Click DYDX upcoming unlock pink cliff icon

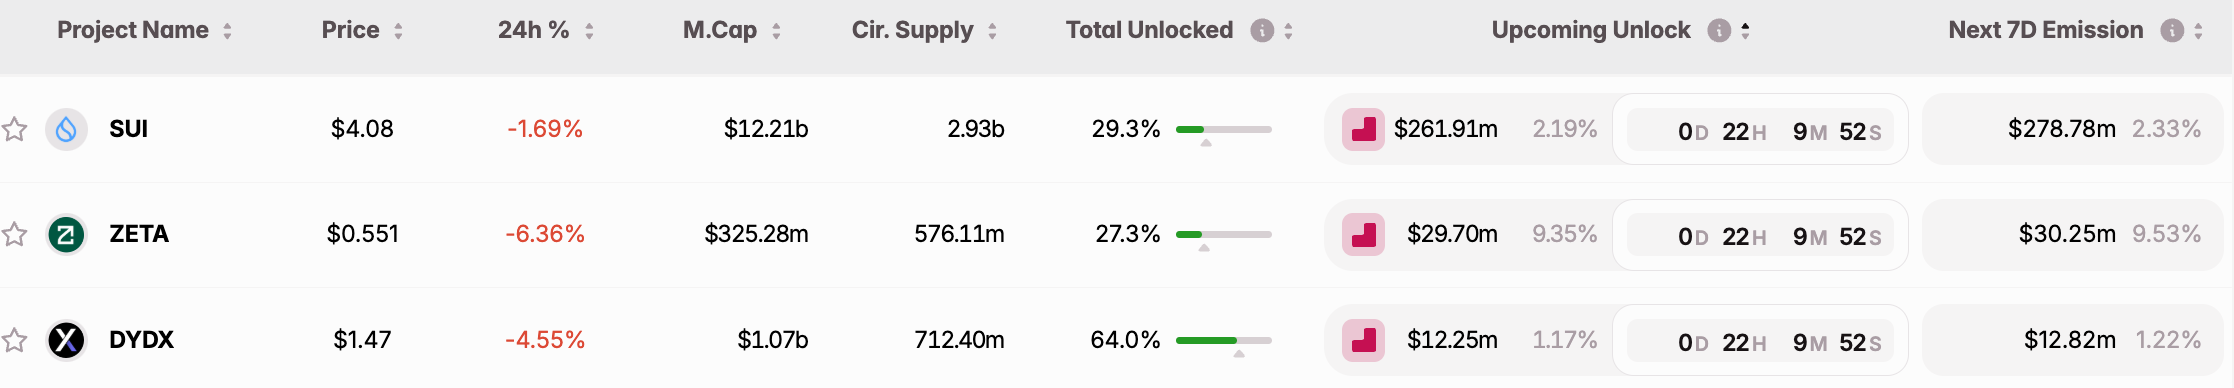pos(1363,340)
